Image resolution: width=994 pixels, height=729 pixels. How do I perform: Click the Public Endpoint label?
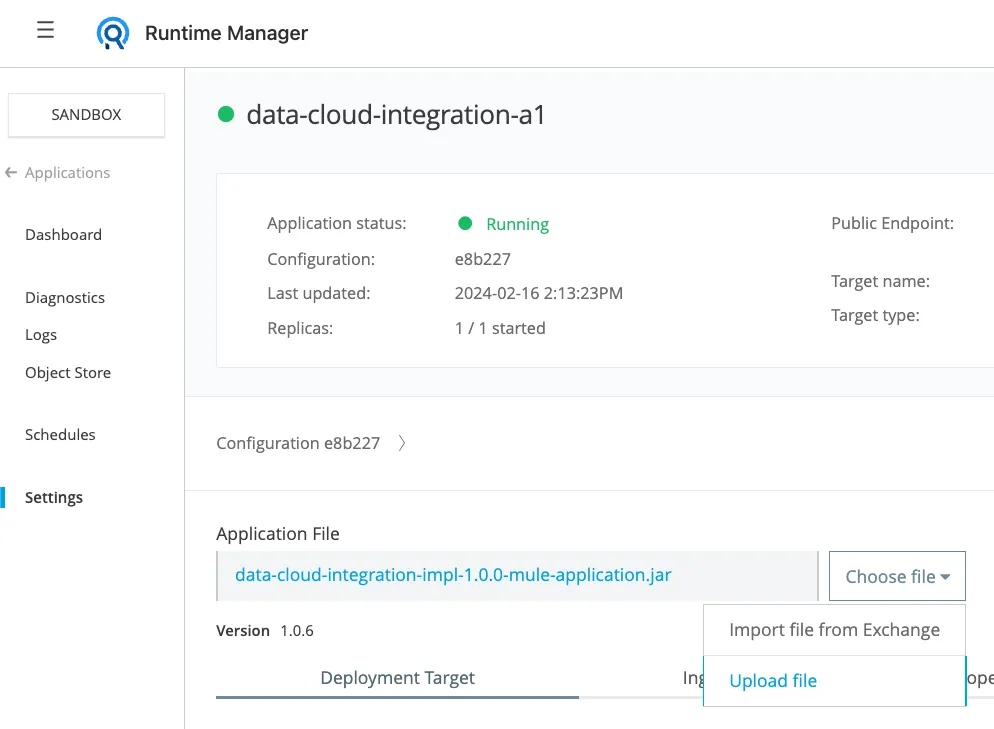[893, 223]
